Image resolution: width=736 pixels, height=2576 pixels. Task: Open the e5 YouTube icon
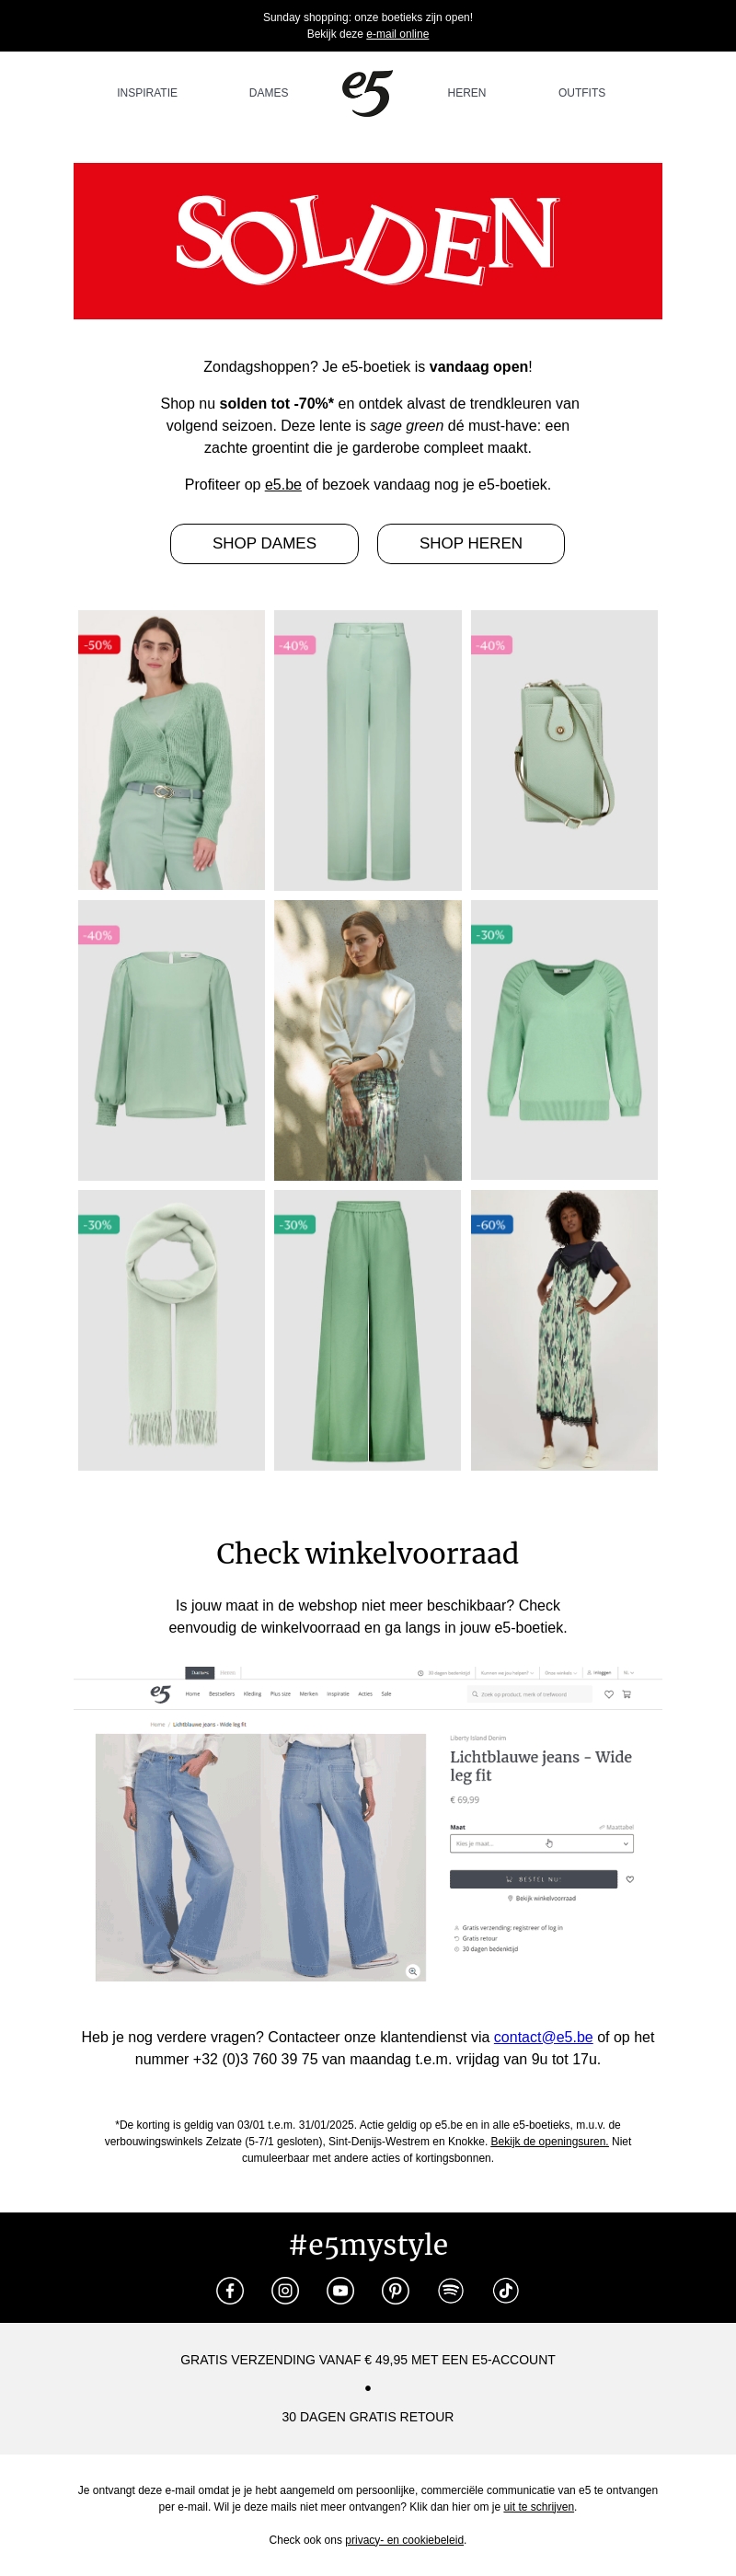[x=340, y=2290]
